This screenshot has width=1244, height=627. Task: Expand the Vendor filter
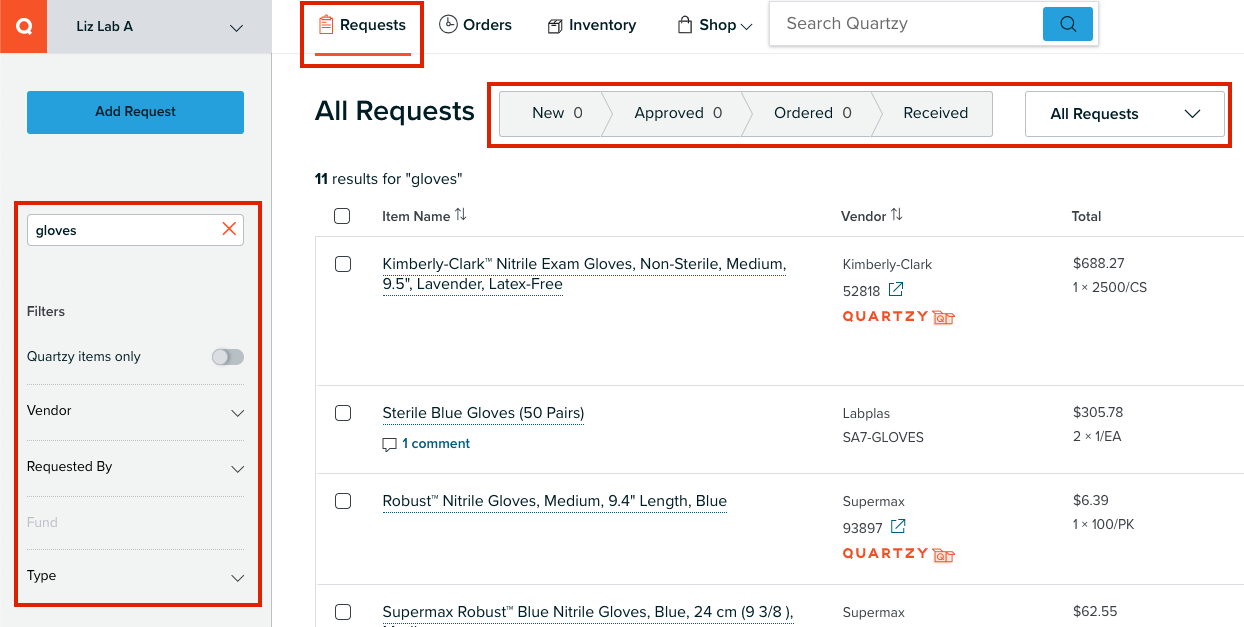[135, 412]
